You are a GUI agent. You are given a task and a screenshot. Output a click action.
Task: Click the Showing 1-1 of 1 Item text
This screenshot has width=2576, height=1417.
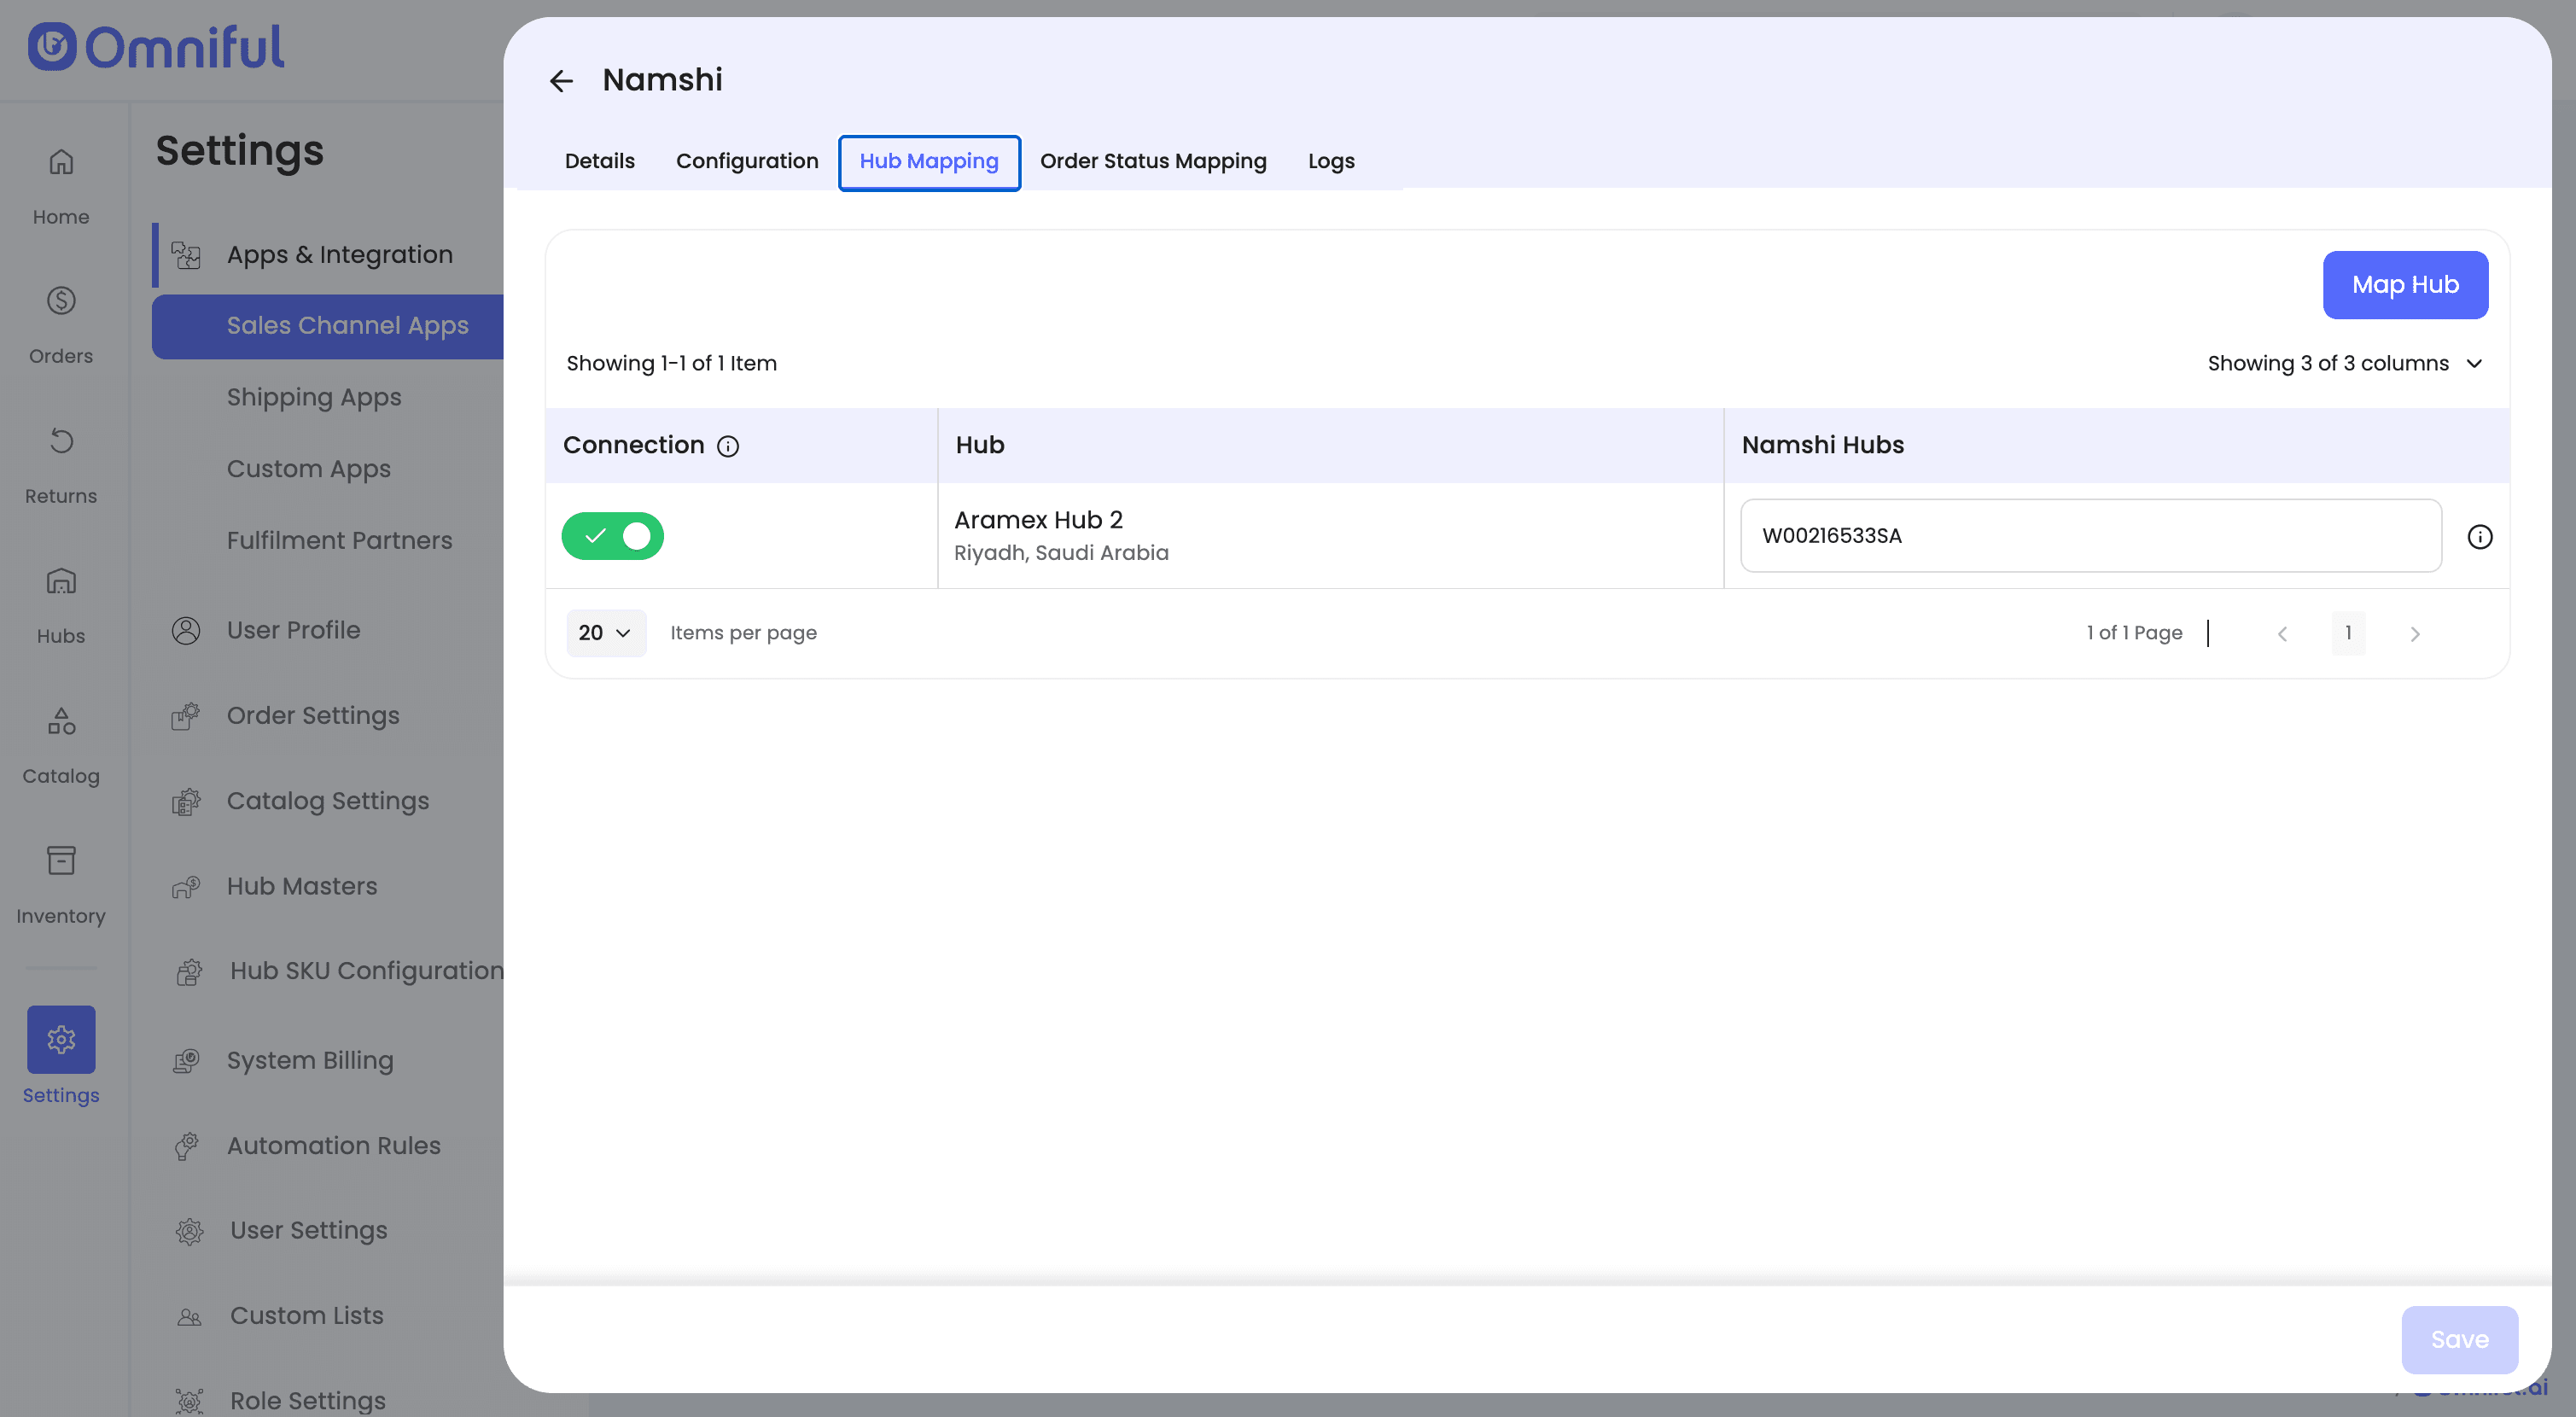pos(672,363)
